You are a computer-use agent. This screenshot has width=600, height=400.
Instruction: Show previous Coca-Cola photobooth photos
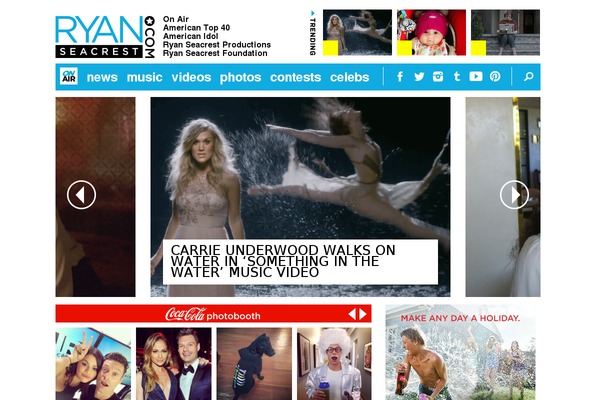pos(352,314)
